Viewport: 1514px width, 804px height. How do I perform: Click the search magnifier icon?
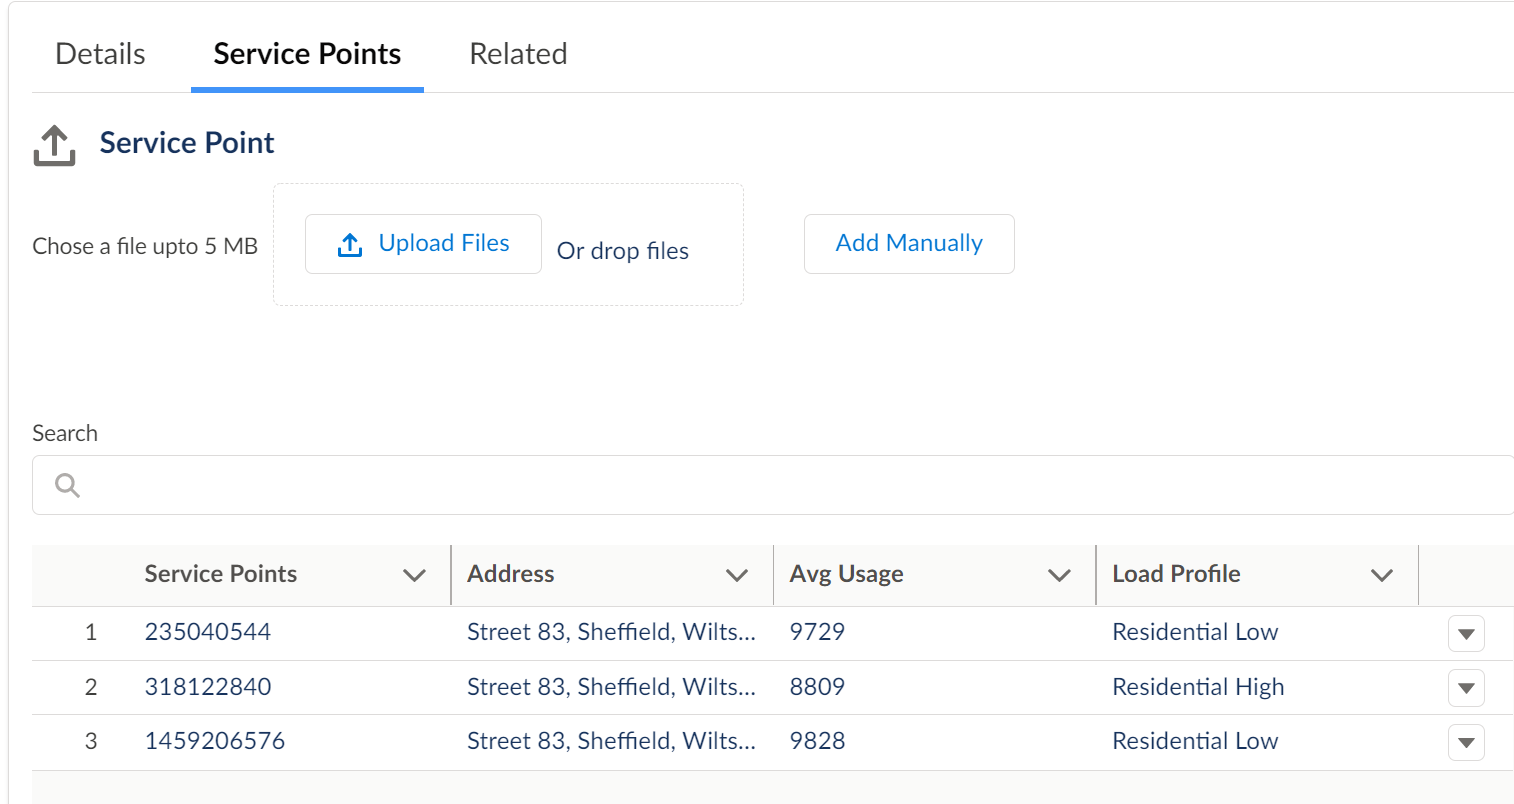point(67,485)
